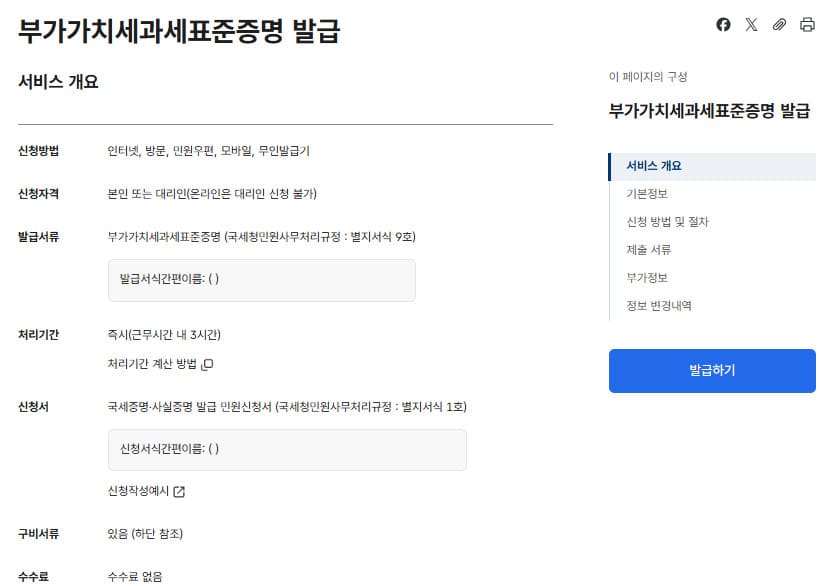Copy the page link using the paperclip icon
This screenshot has width=832, height=586.
pos(780,24)
